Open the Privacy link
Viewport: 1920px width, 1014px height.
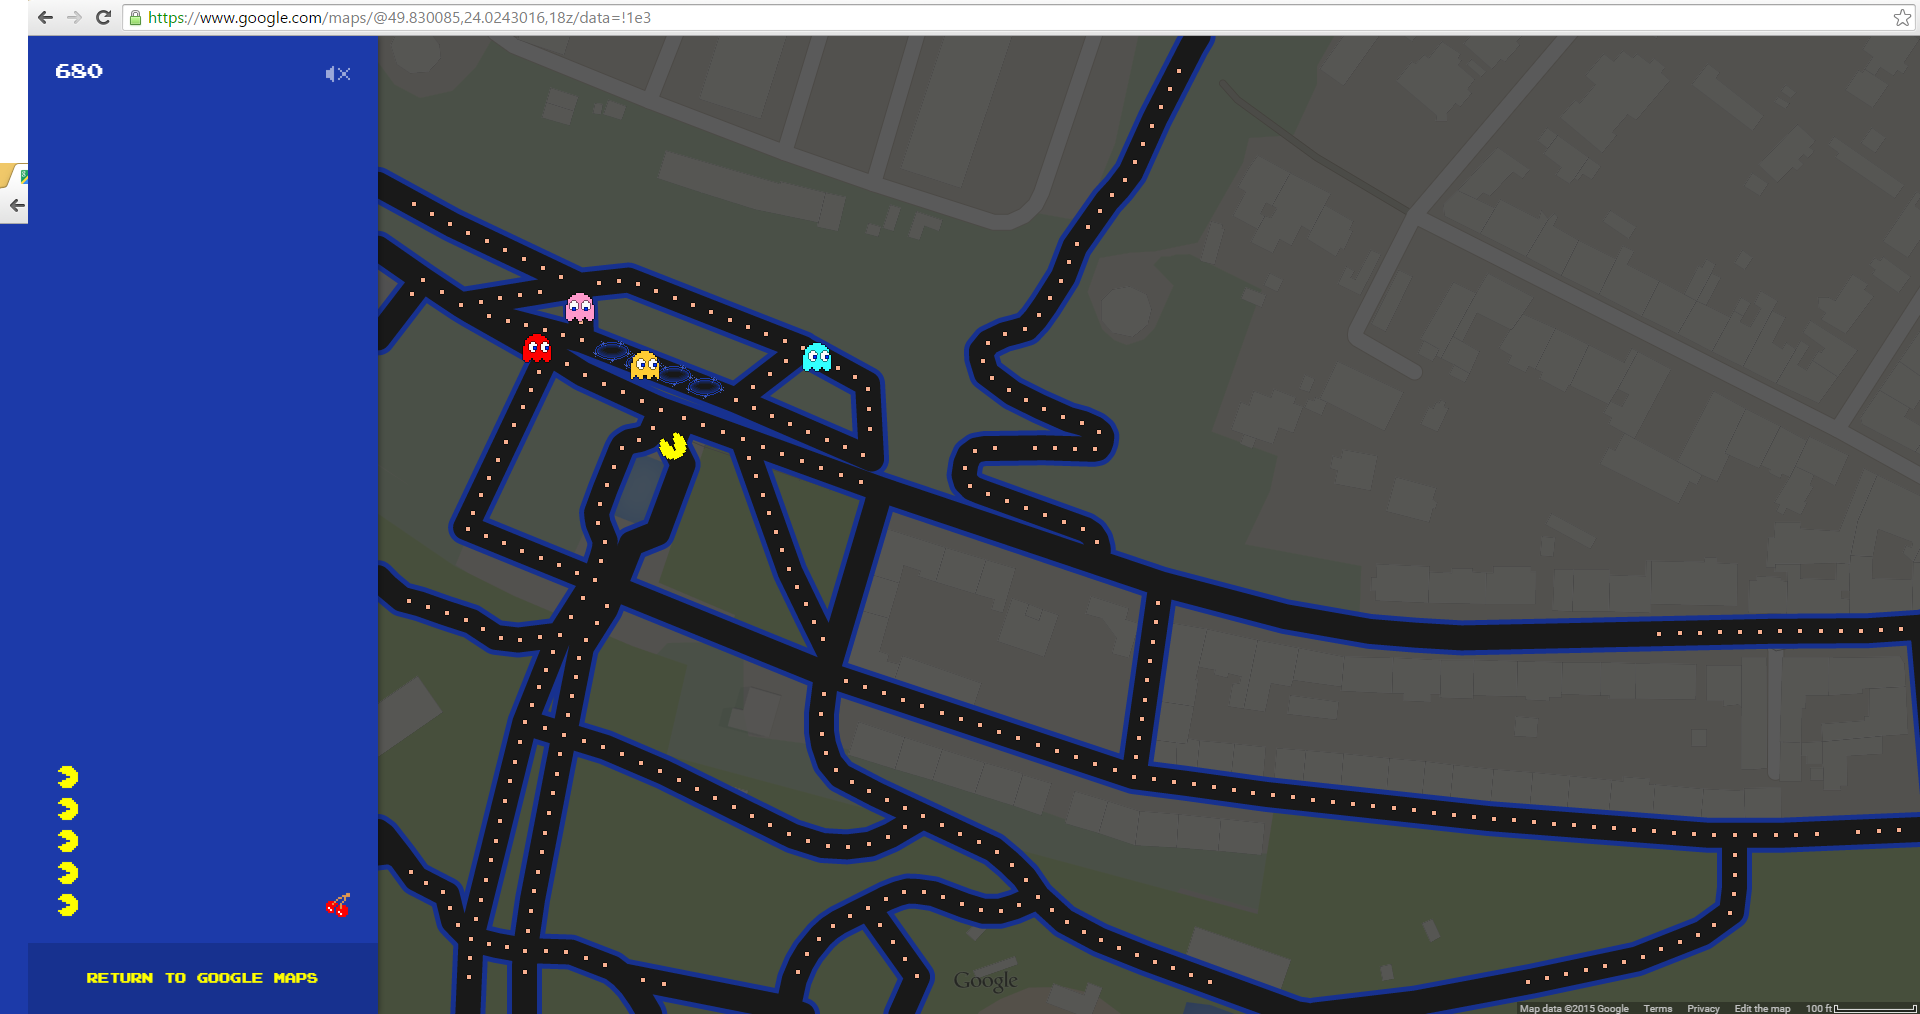[x=1703, y=1008]
